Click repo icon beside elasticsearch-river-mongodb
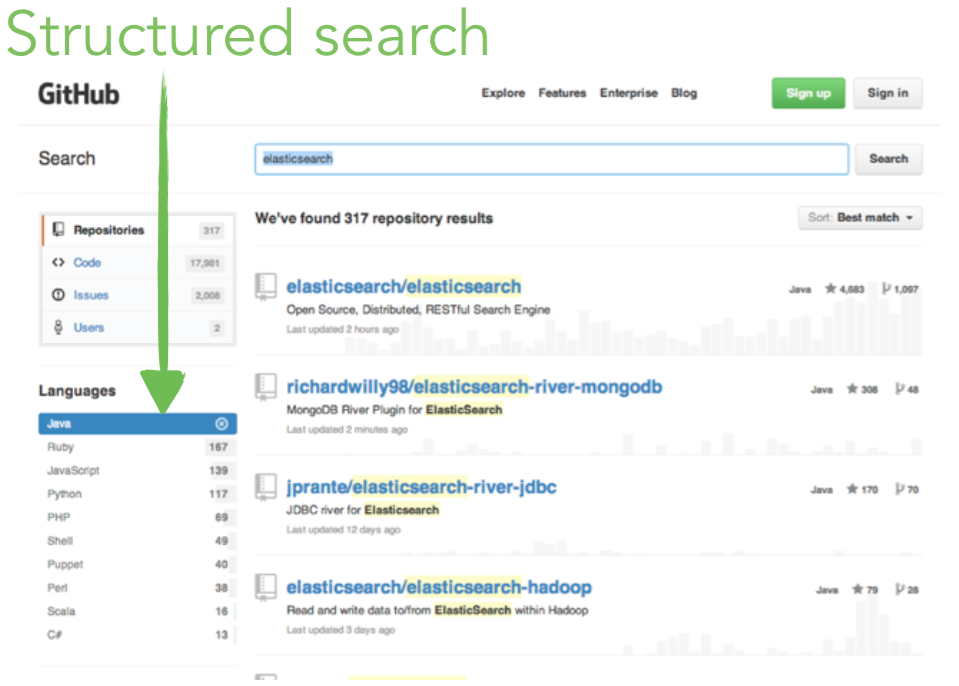959x686 pixels. [265, 387]
